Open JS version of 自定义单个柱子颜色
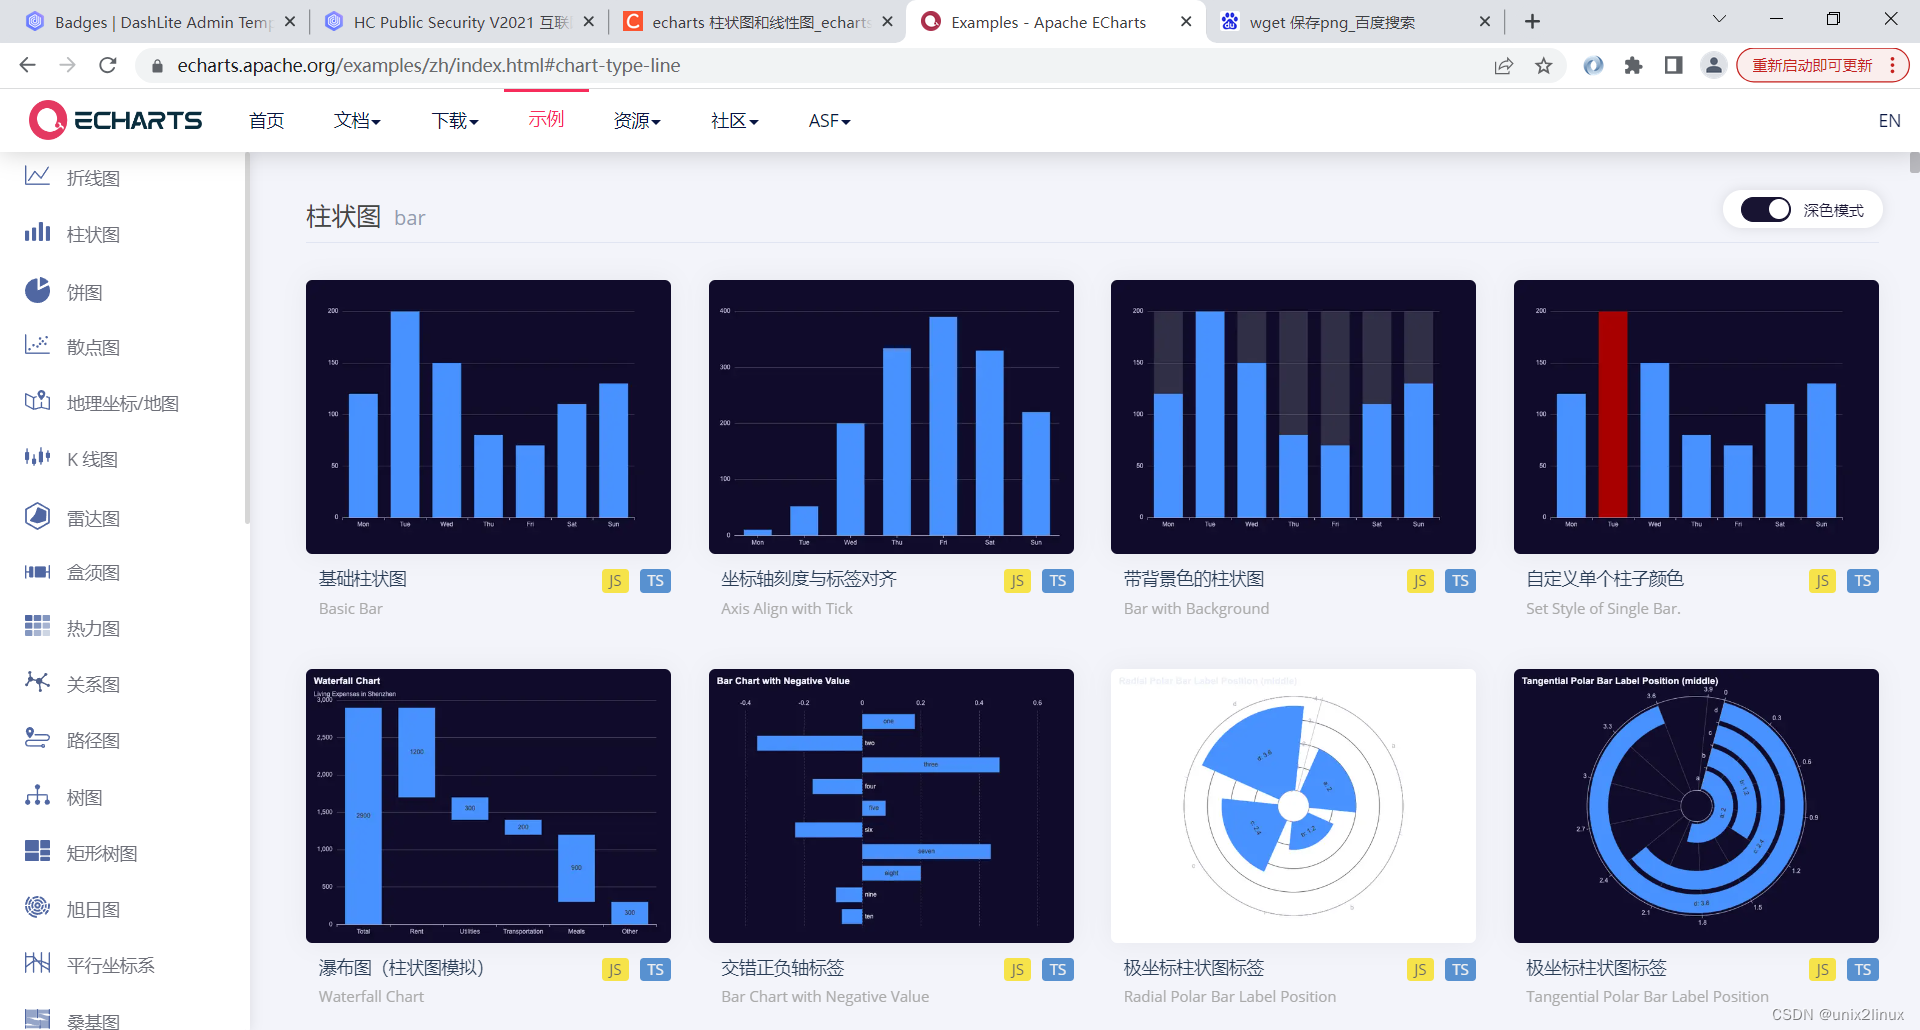 pos(1822,581)
